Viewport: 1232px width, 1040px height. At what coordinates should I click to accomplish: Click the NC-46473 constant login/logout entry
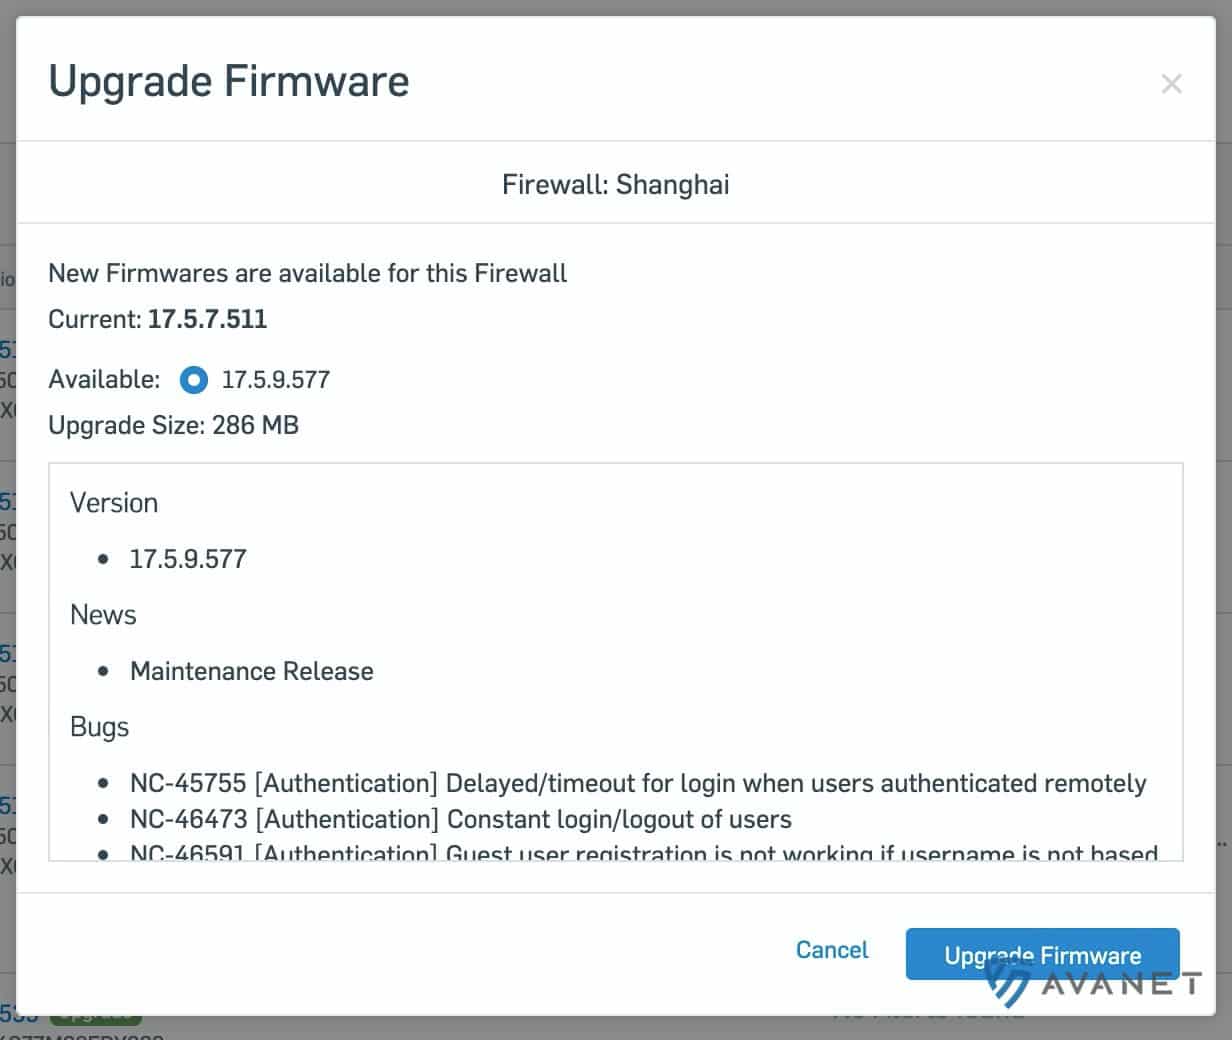click(460, 820)
